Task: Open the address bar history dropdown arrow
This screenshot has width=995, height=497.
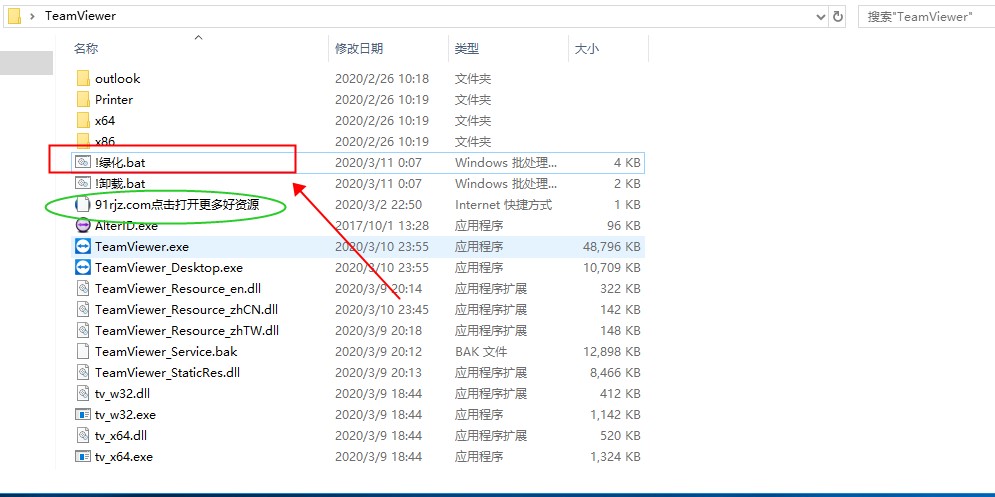Action: [x=821, y=16]
